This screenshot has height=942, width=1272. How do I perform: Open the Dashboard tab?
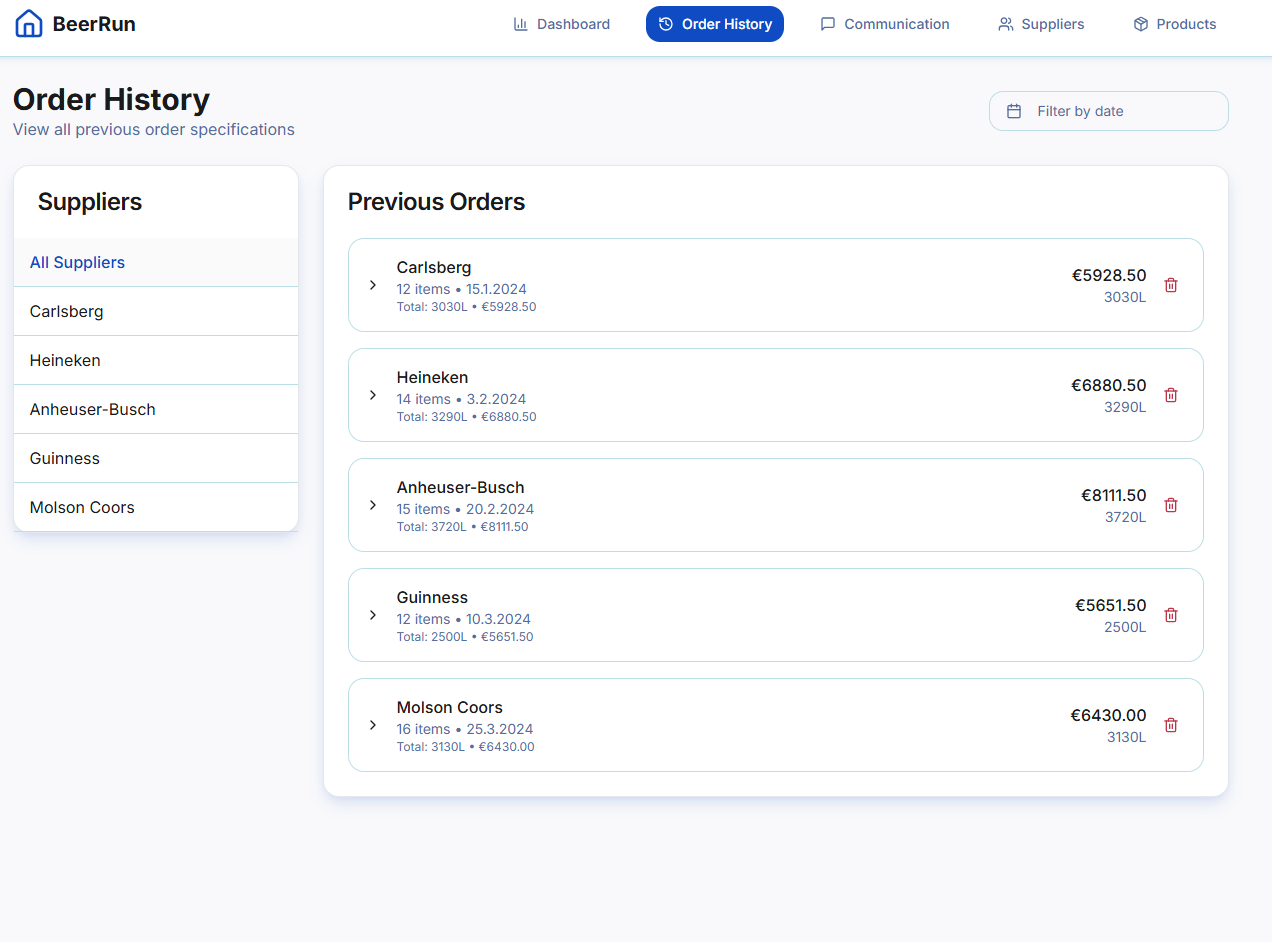coord(561,24)
